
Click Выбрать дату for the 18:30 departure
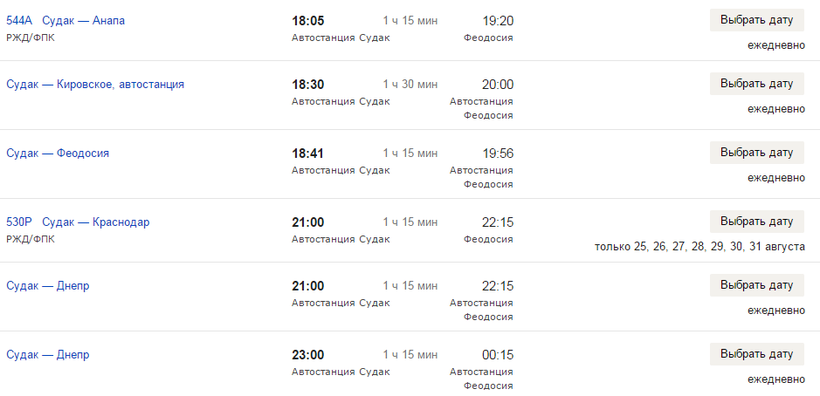pos(757,84)
